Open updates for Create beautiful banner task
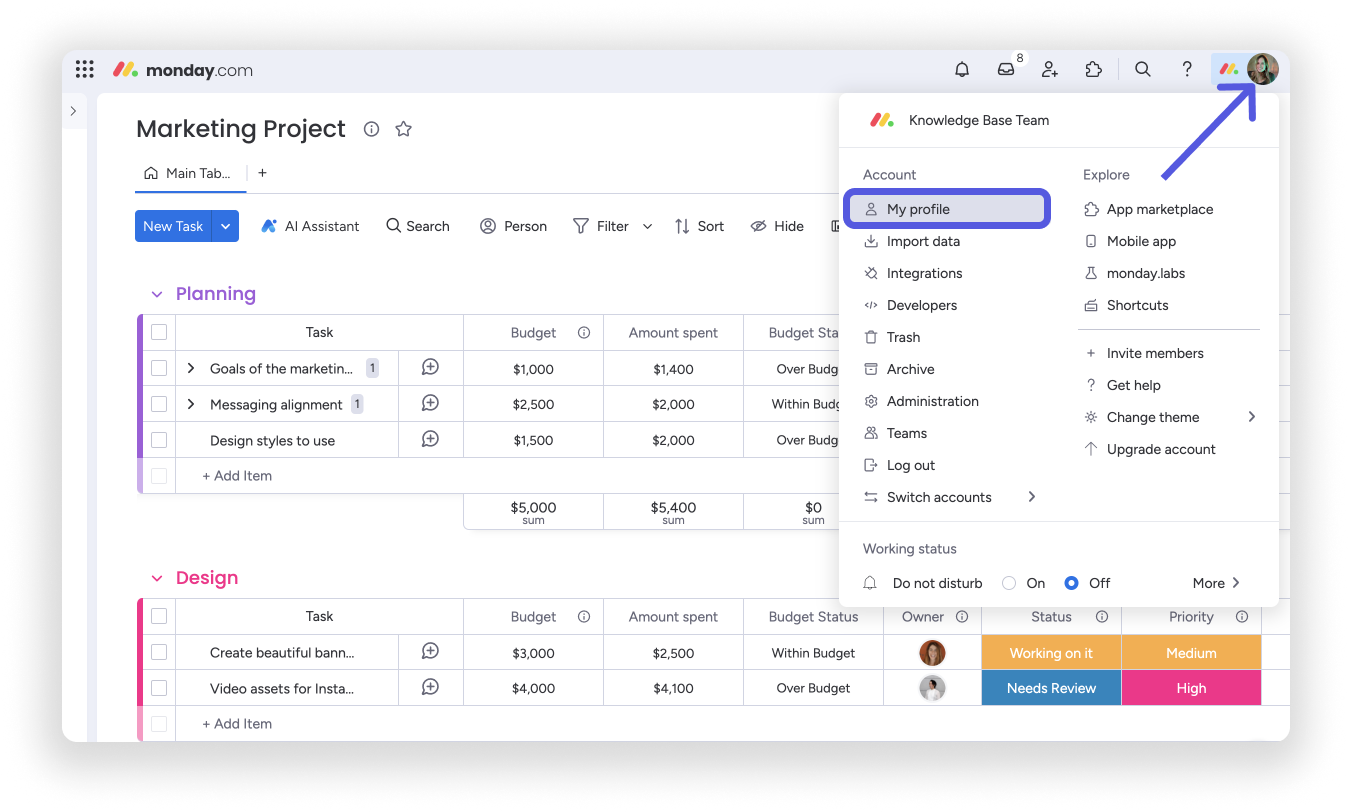Image resolution: width=1348 pixels, height=812 pixels. (x=430, y=652)
